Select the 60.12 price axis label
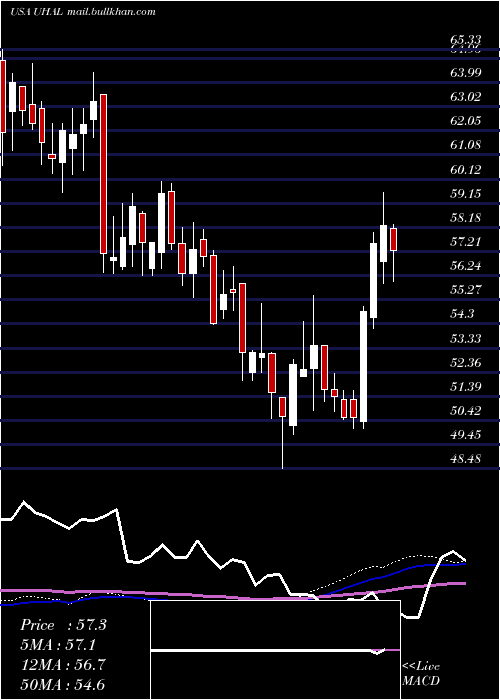 [466, 170]
